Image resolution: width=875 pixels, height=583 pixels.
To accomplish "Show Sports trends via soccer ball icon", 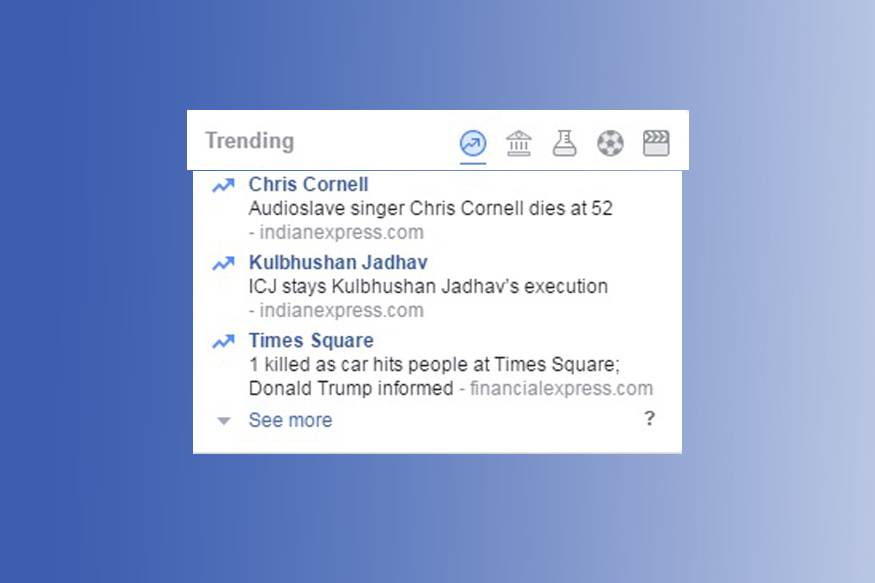I will (x=610, y=143).
